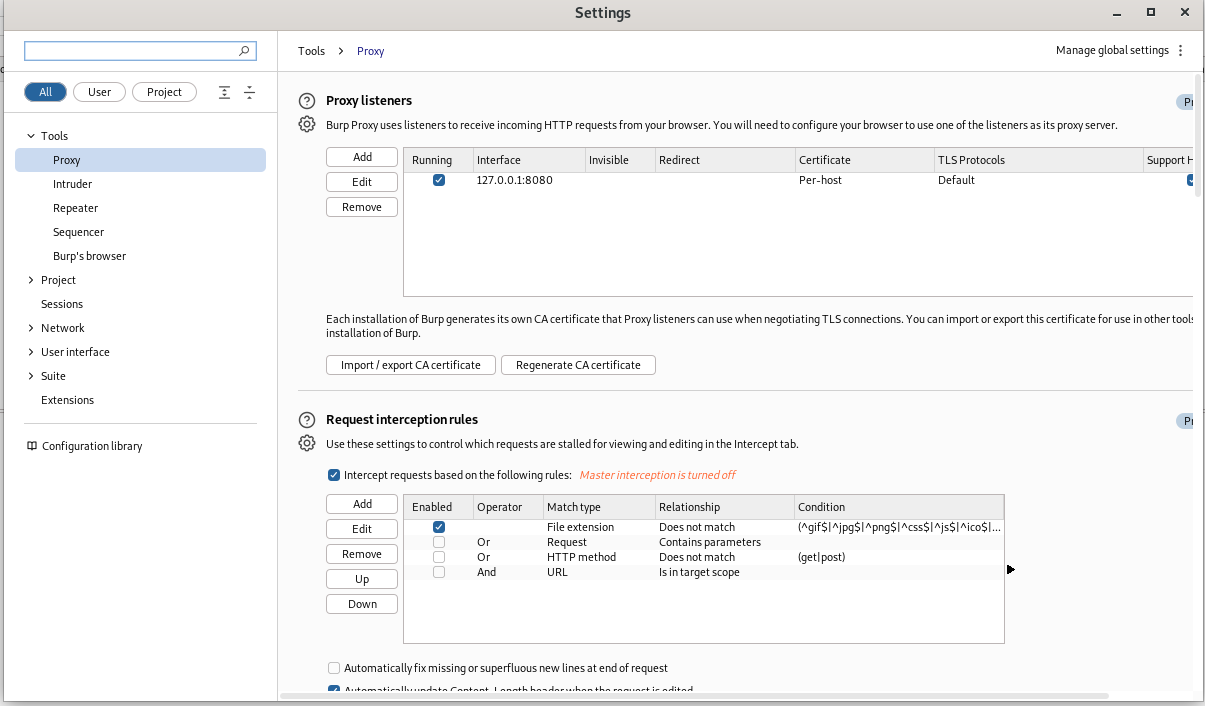This screenshot has height=706, width=1205.
Task: Click Import / export CA certificate
Action: (x=411, y=365)
